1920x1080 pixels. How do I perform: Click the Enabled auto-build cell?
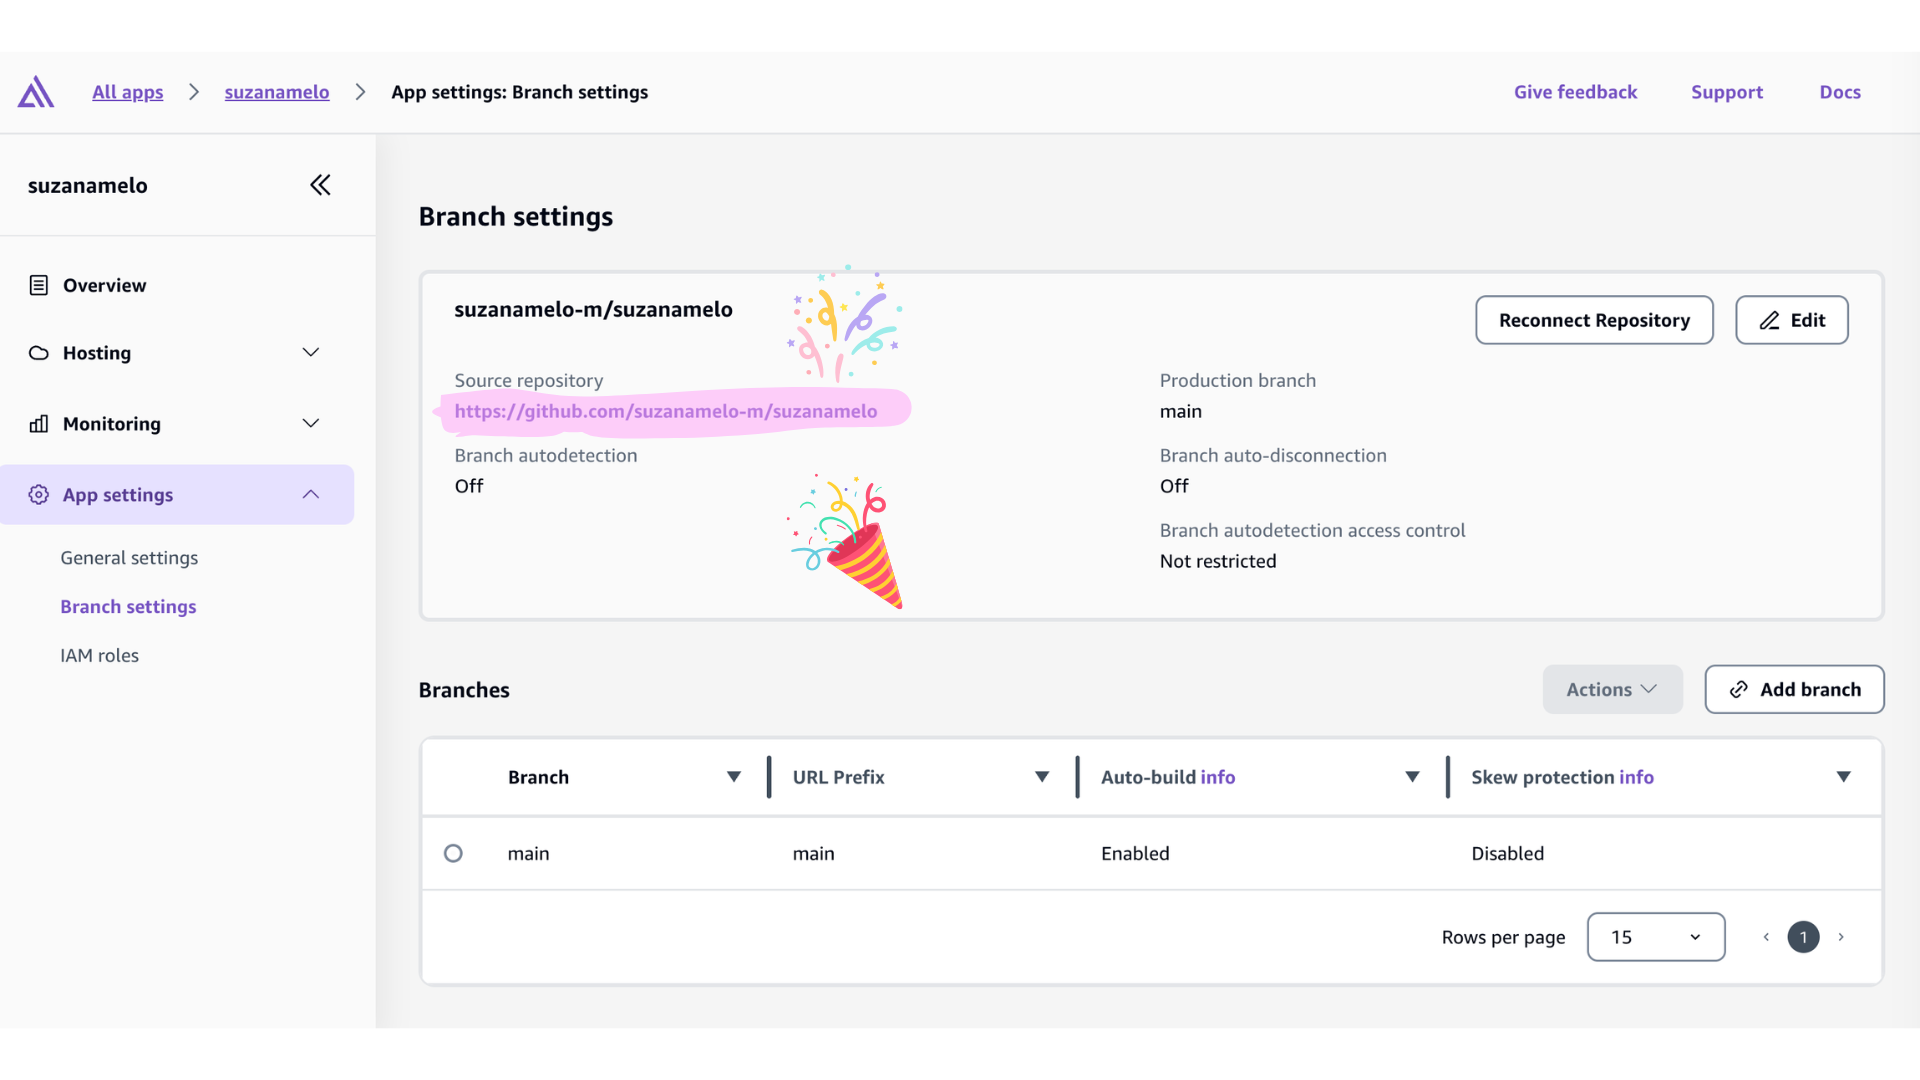pyautogui.click(x=1135, y=854)
